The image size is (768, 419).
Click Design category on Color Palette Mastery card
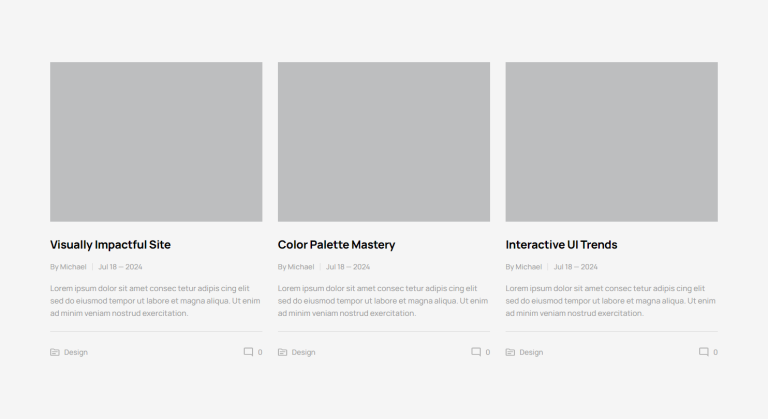[x=304, y=352]
